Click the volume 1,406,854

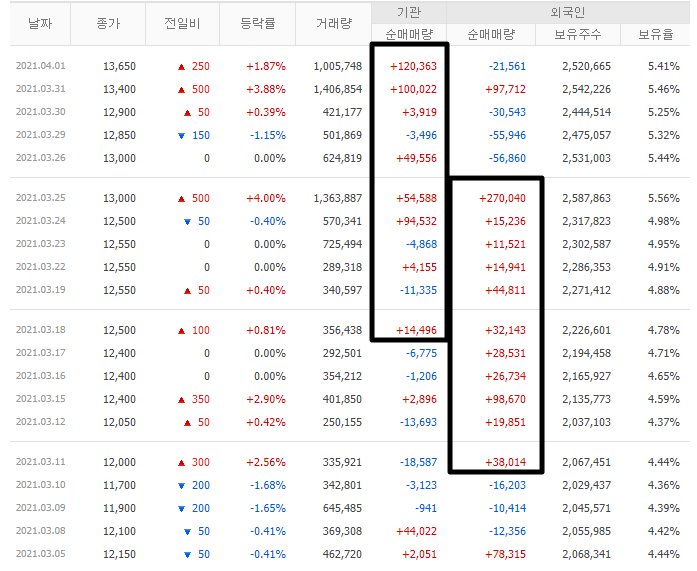tap(337, 89)
